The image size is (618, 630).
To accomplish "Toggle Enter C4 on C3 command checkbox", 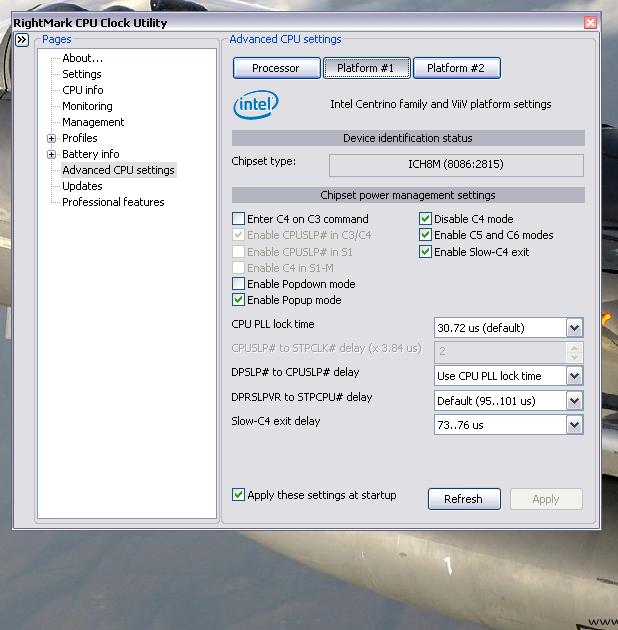I will tap(238, 219).
